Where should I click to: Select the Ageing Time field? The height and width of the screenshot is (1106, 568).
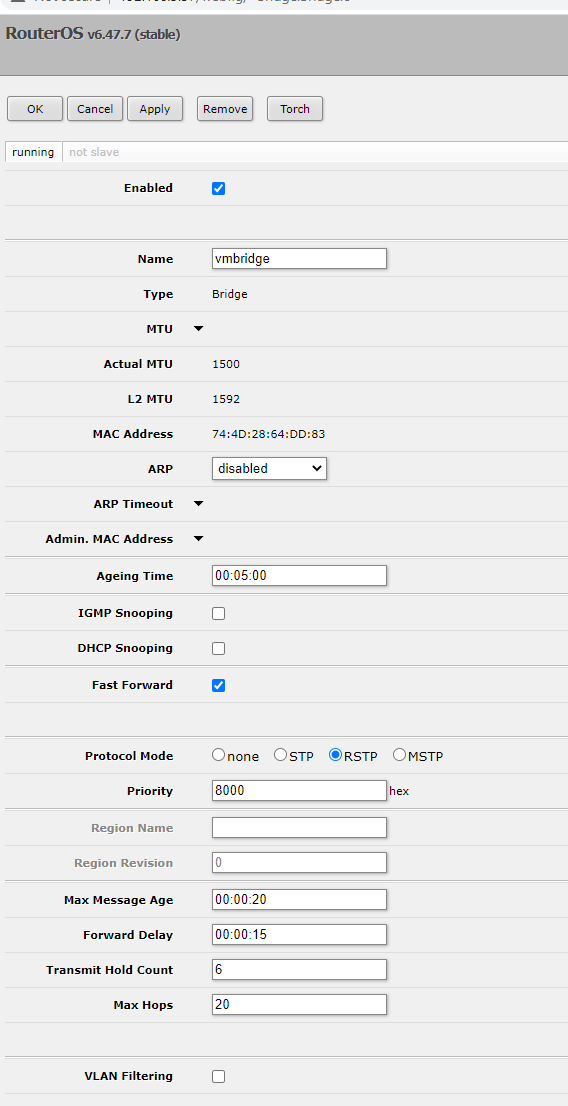(299, 576)
